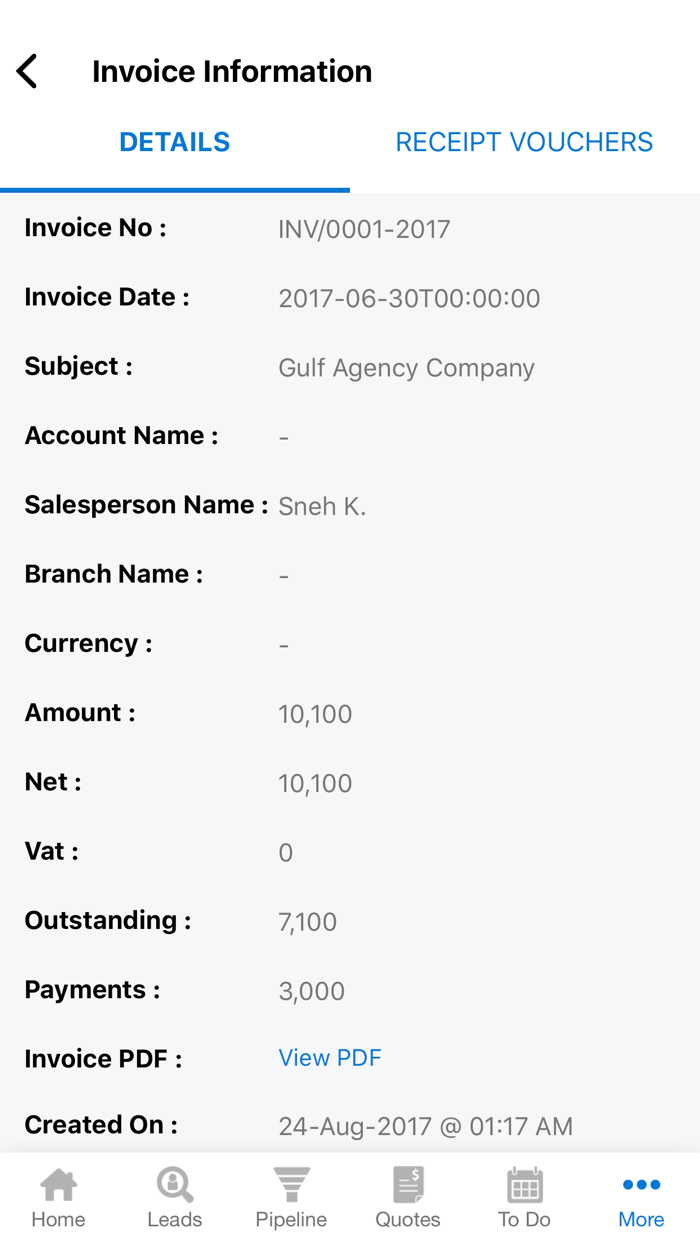Screen dimensions: 700x1244
Task: Tap the Outstanding amount 7,100
Action: pos(307,921)
